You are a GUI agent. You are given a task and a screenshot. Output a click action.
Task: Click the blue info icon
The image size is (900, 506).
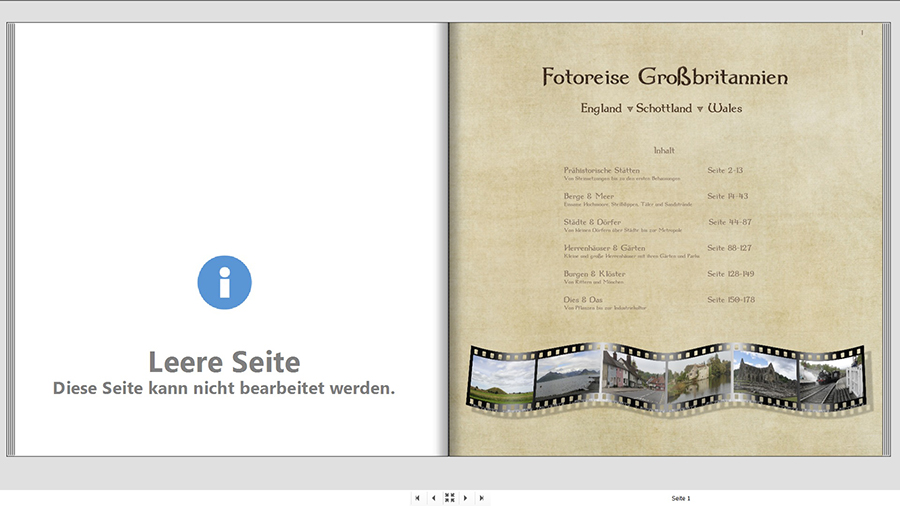click(224, 283)
